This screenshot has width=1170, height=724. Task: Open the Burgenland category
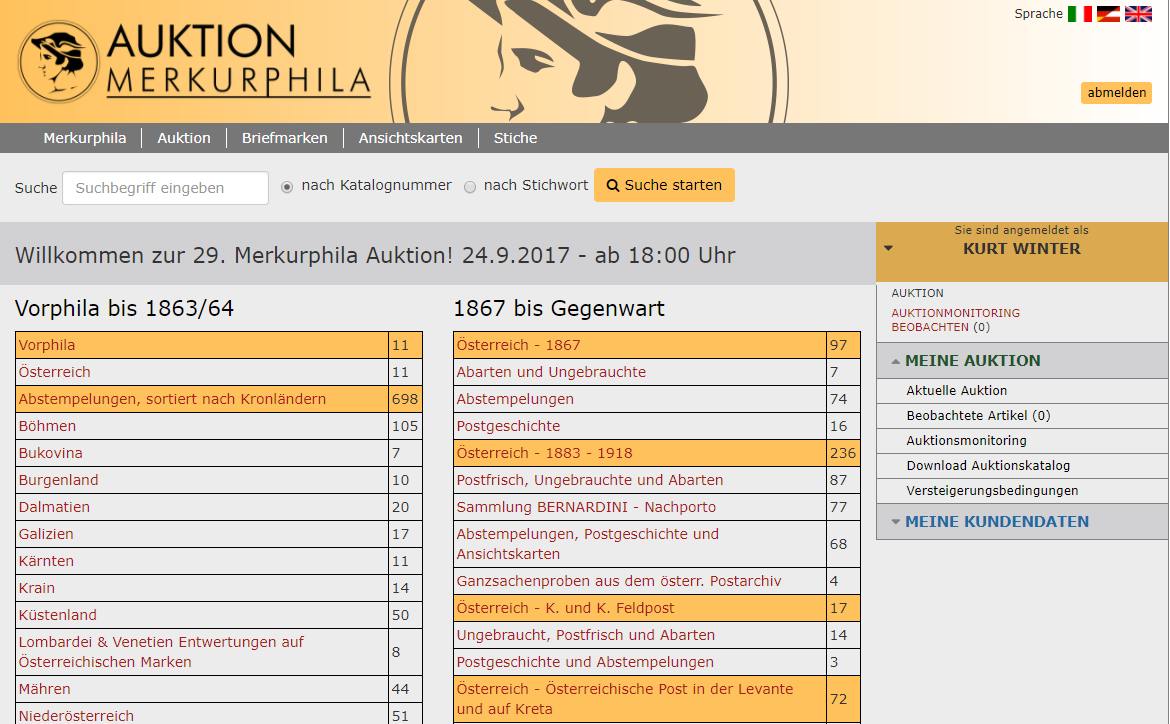[x=58, y=480]
